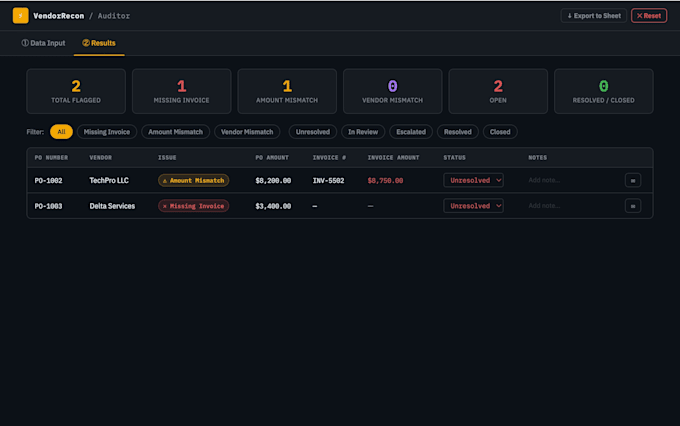Open status dropdown for TechPro LLC row
This screenshot has width=680, height=426.
coord(473,180)
